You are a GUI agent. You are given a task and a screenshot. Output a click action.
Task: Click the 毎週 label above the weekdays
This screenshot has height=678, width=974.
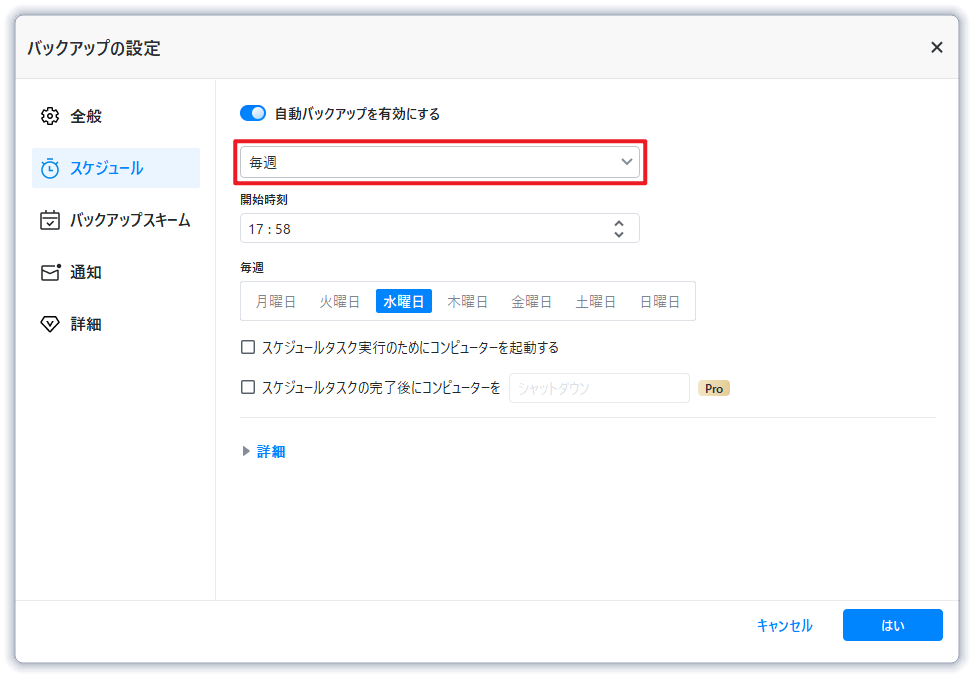pyautogui.click(x=252, y=267)
